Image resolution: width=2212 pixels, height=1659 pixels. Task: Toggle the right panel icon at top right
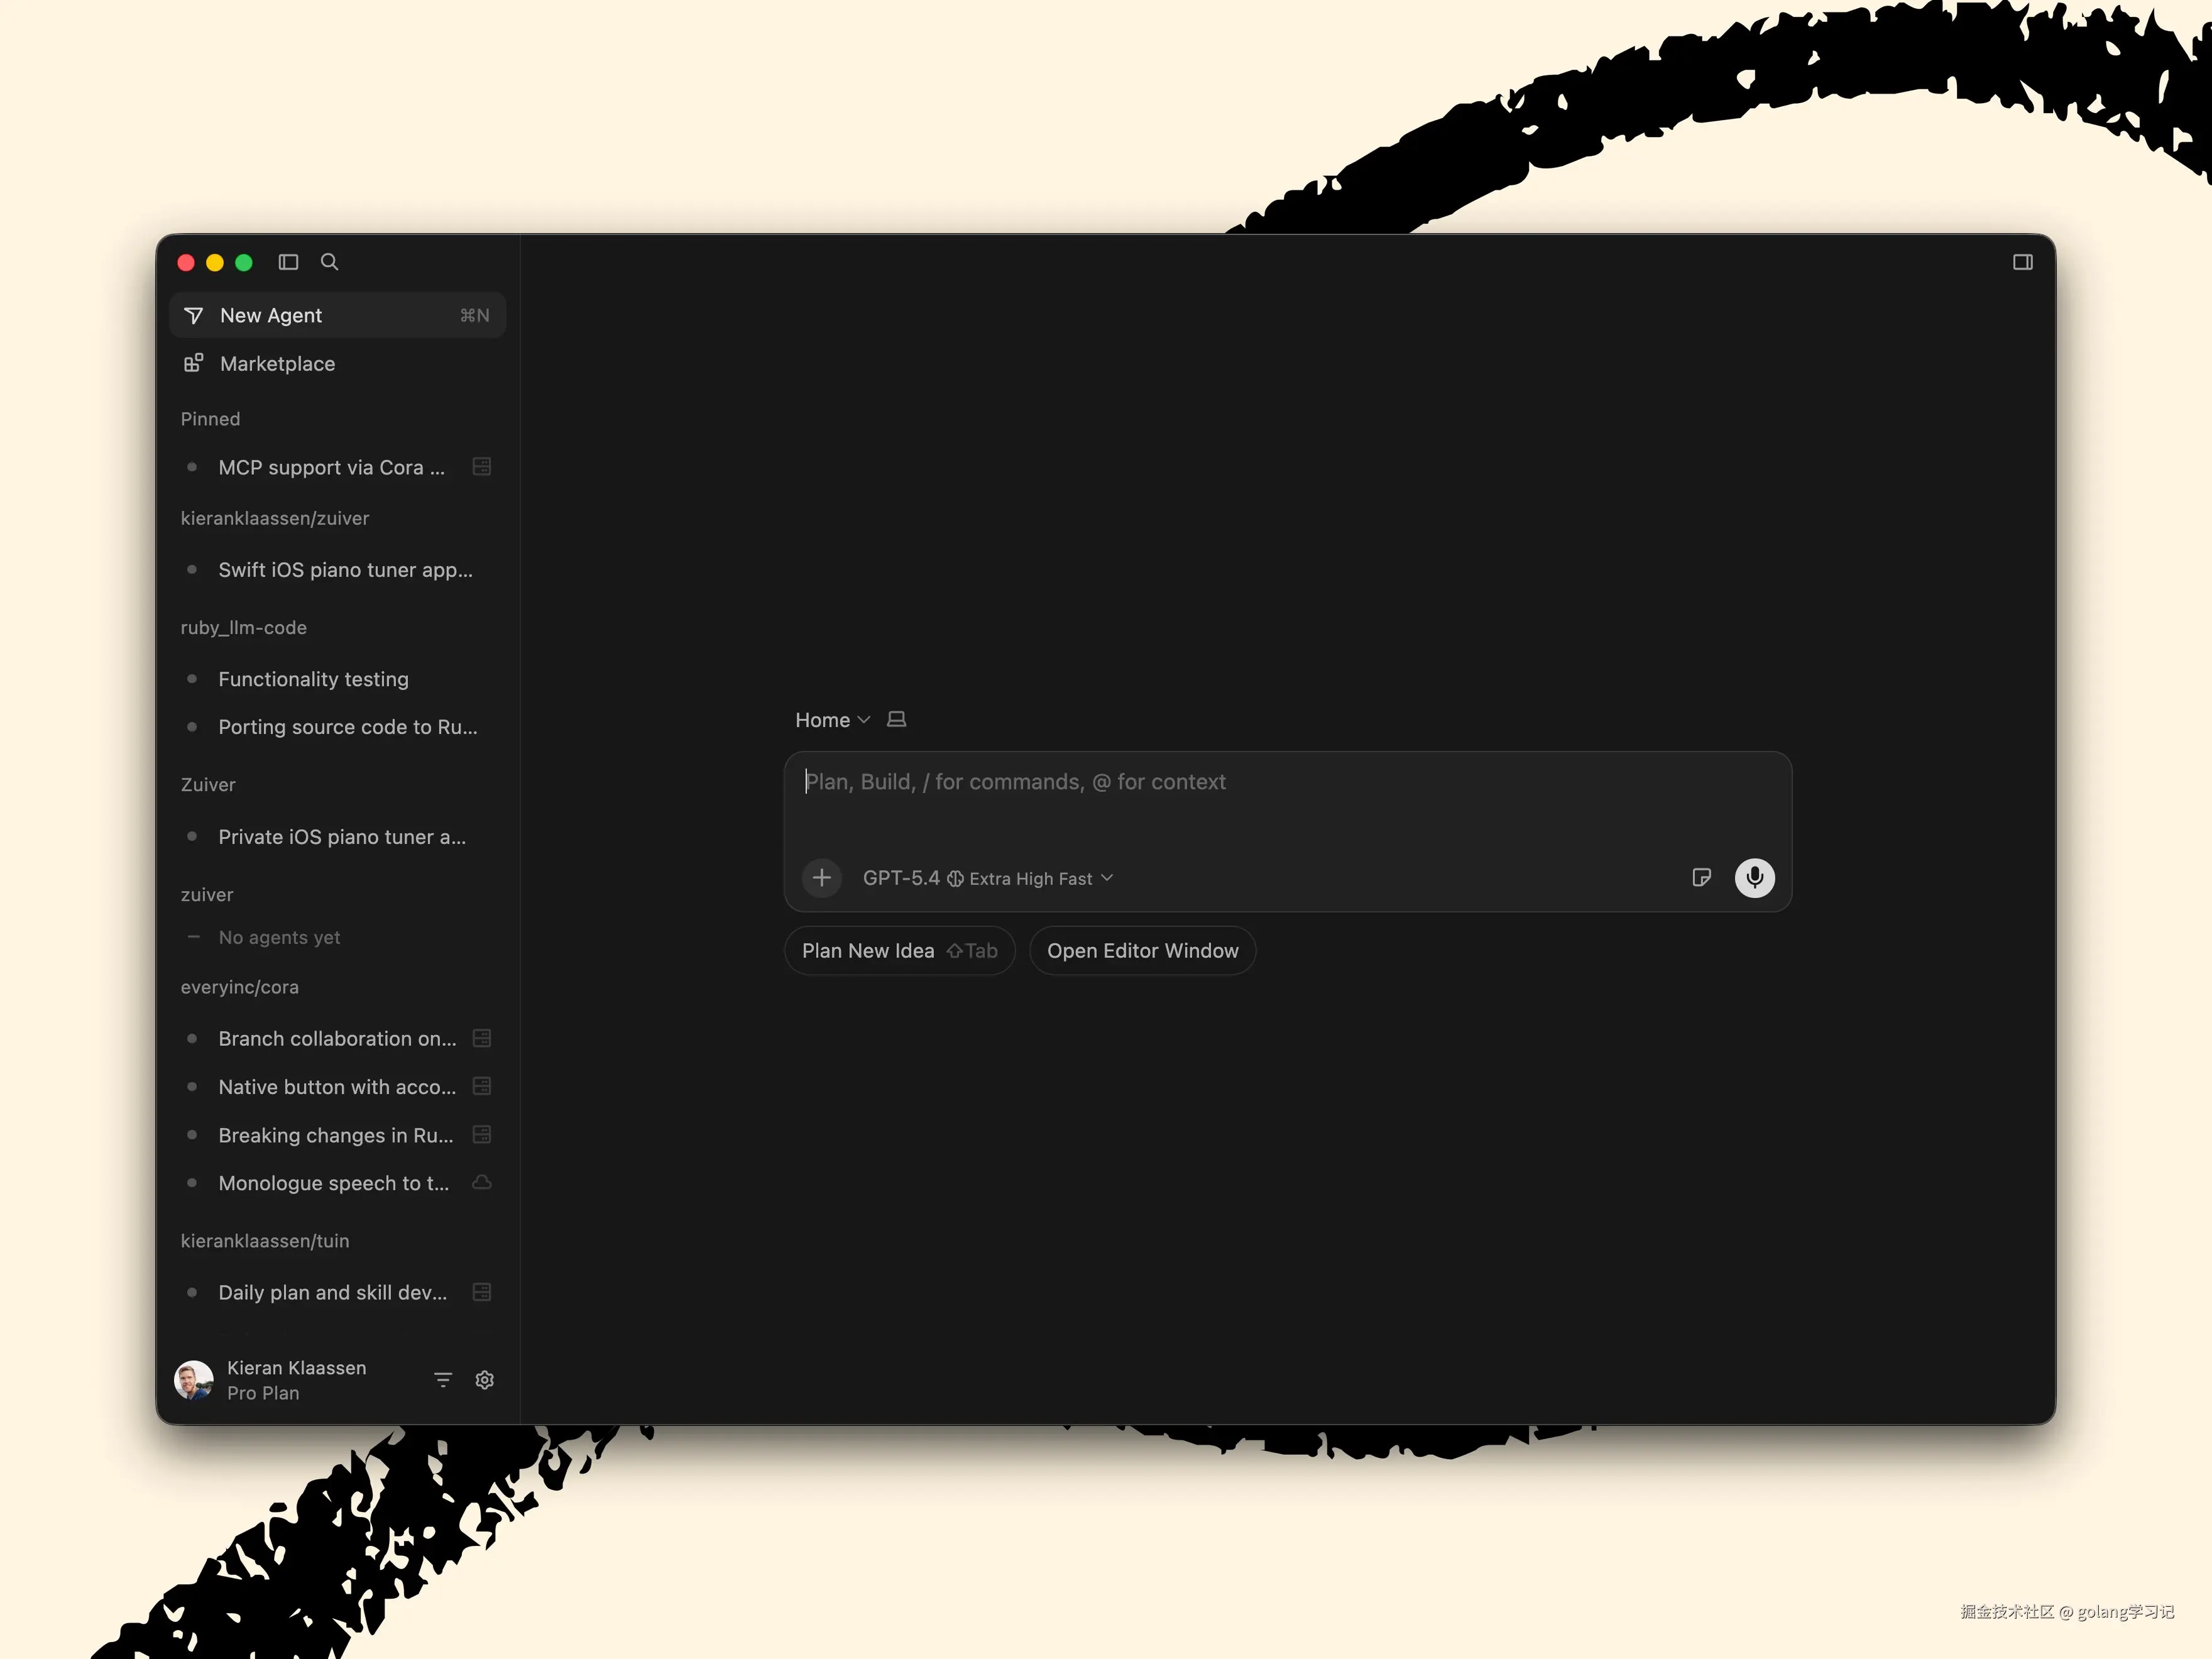pos(2023,262)
